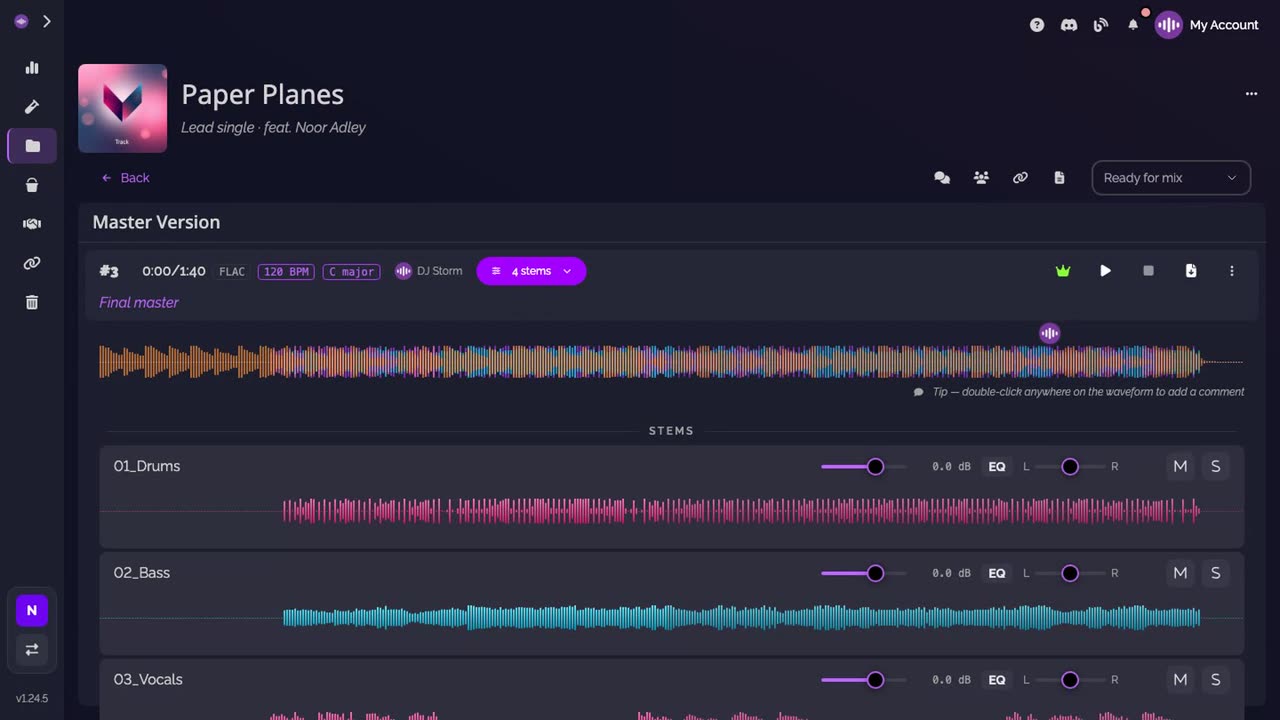Copy the track share link icon

coord(1020,178)
